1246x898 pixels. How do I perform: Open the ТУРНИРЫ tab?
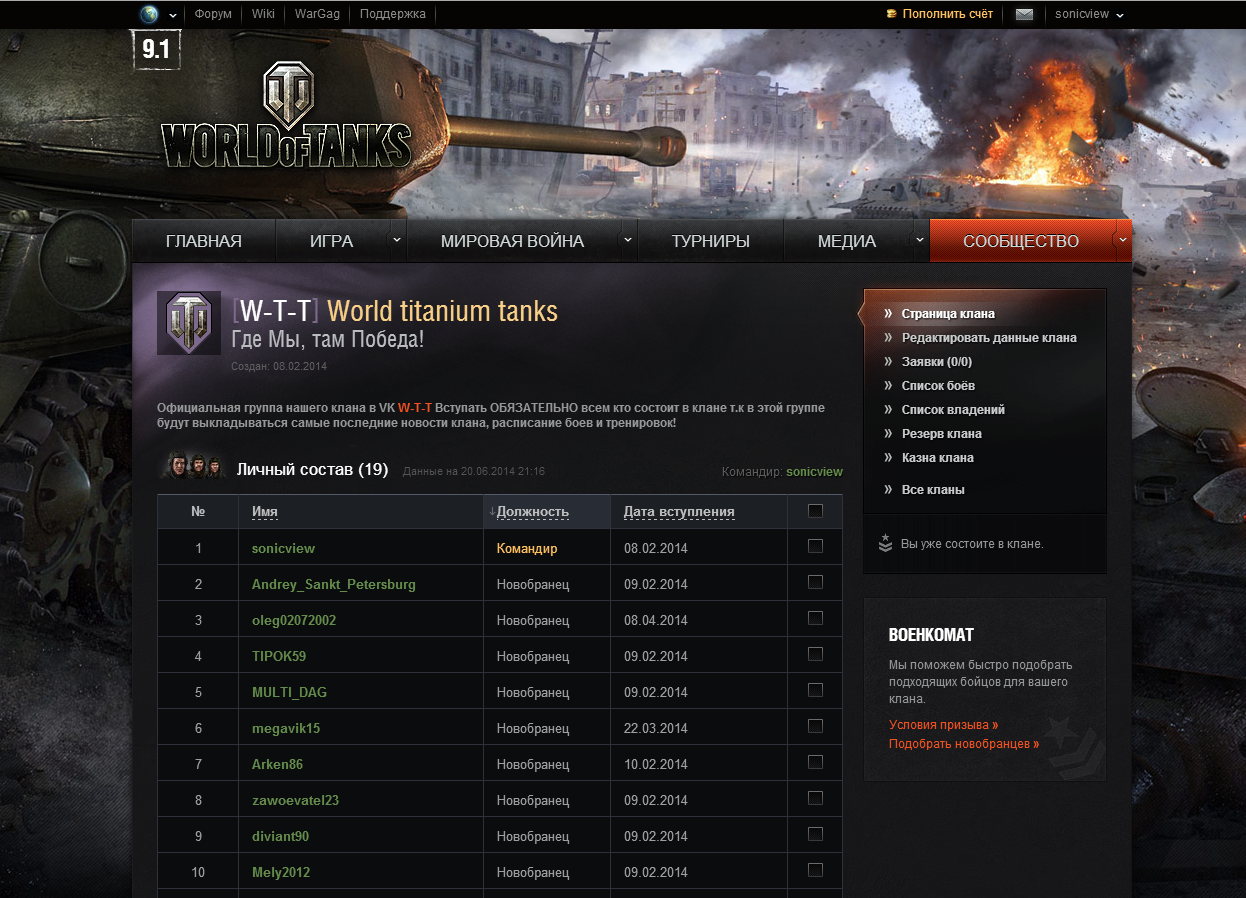[x=711, y=241]
